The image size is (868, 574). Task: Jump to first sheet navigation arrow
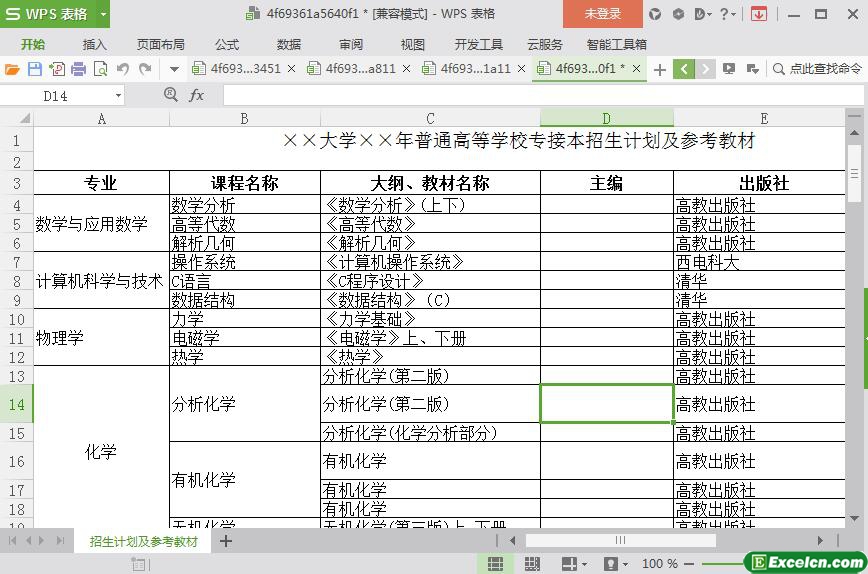pos(13,541)
